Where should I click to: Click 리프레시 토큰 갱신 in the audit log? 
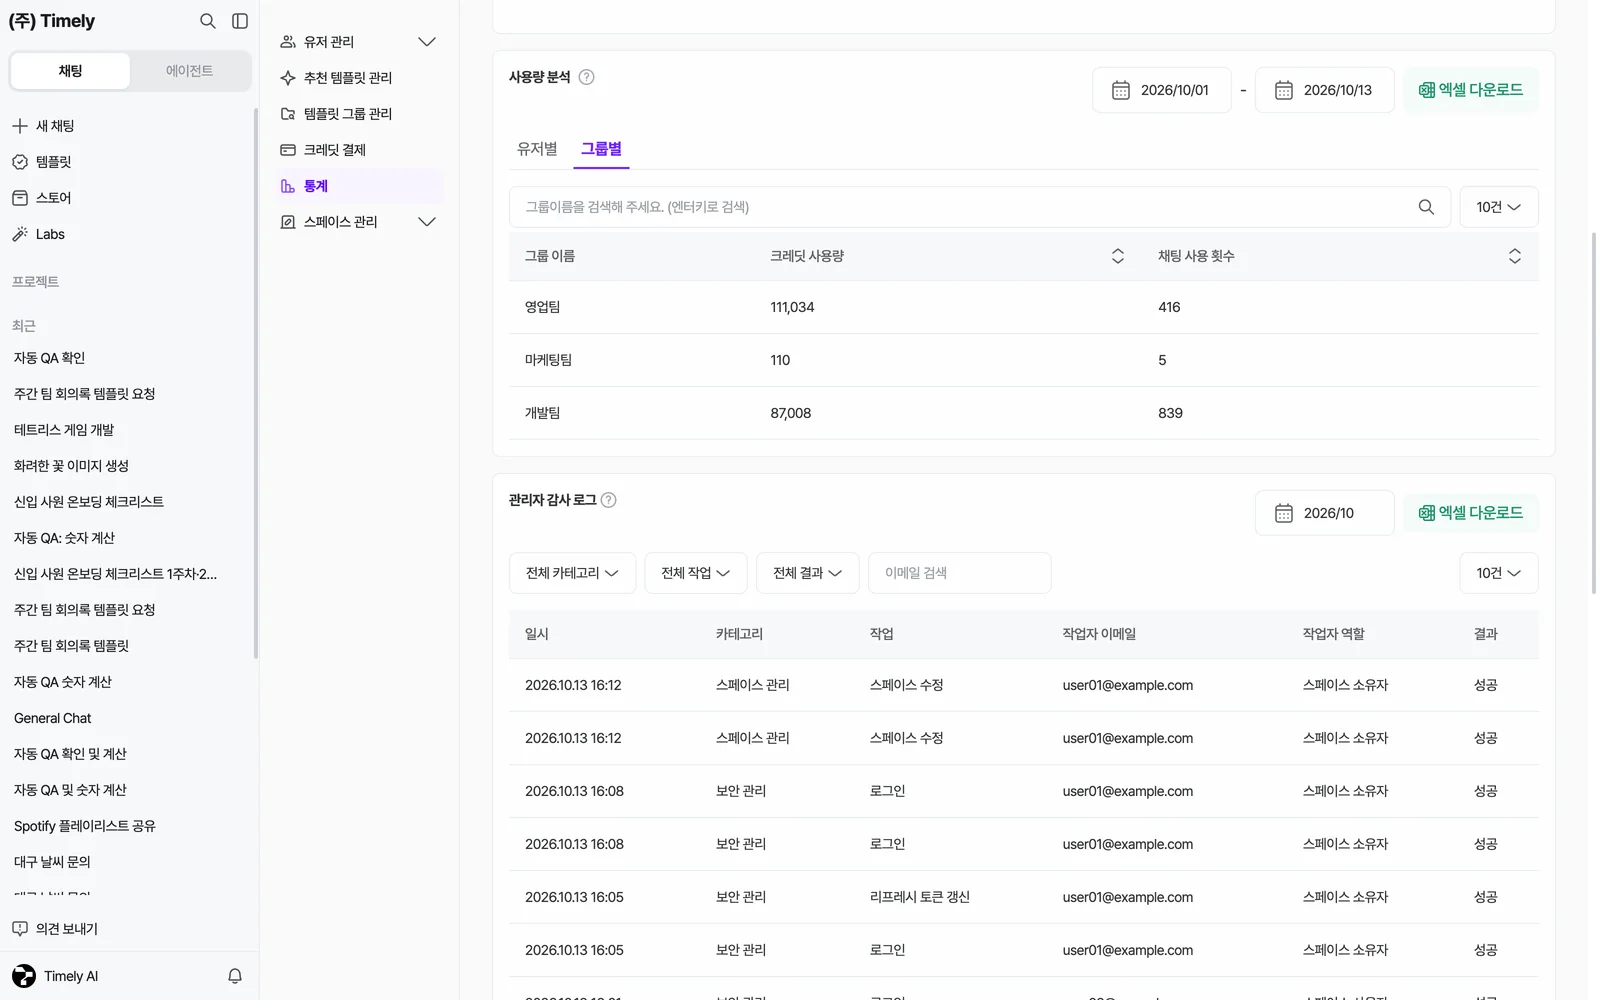point(920,897)
